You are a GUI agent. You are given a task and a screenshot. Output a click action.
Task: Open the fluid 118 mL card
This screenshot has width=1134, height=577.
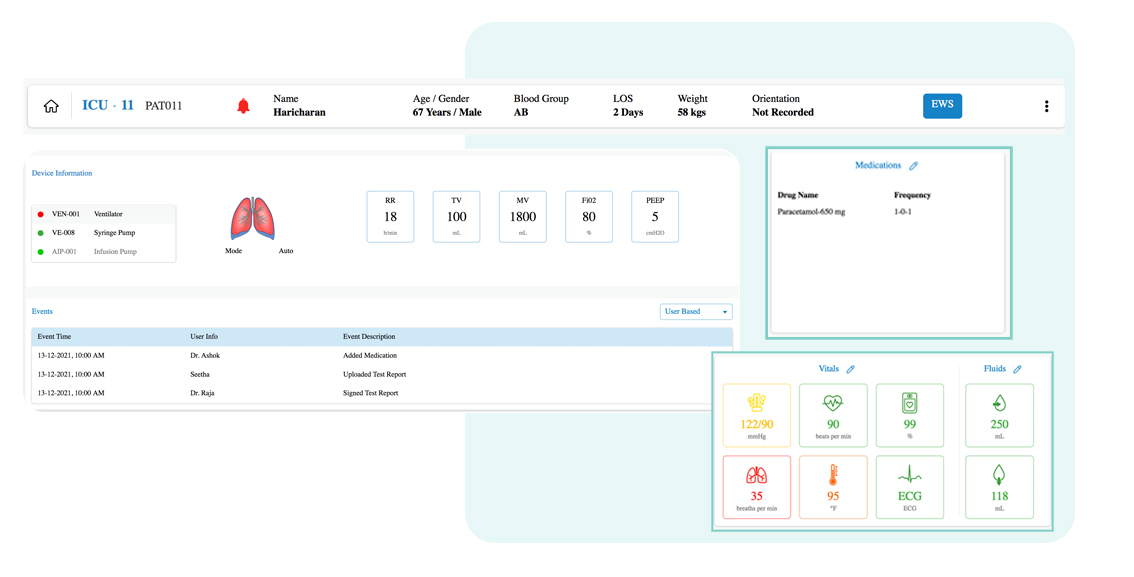pos(999,487)
